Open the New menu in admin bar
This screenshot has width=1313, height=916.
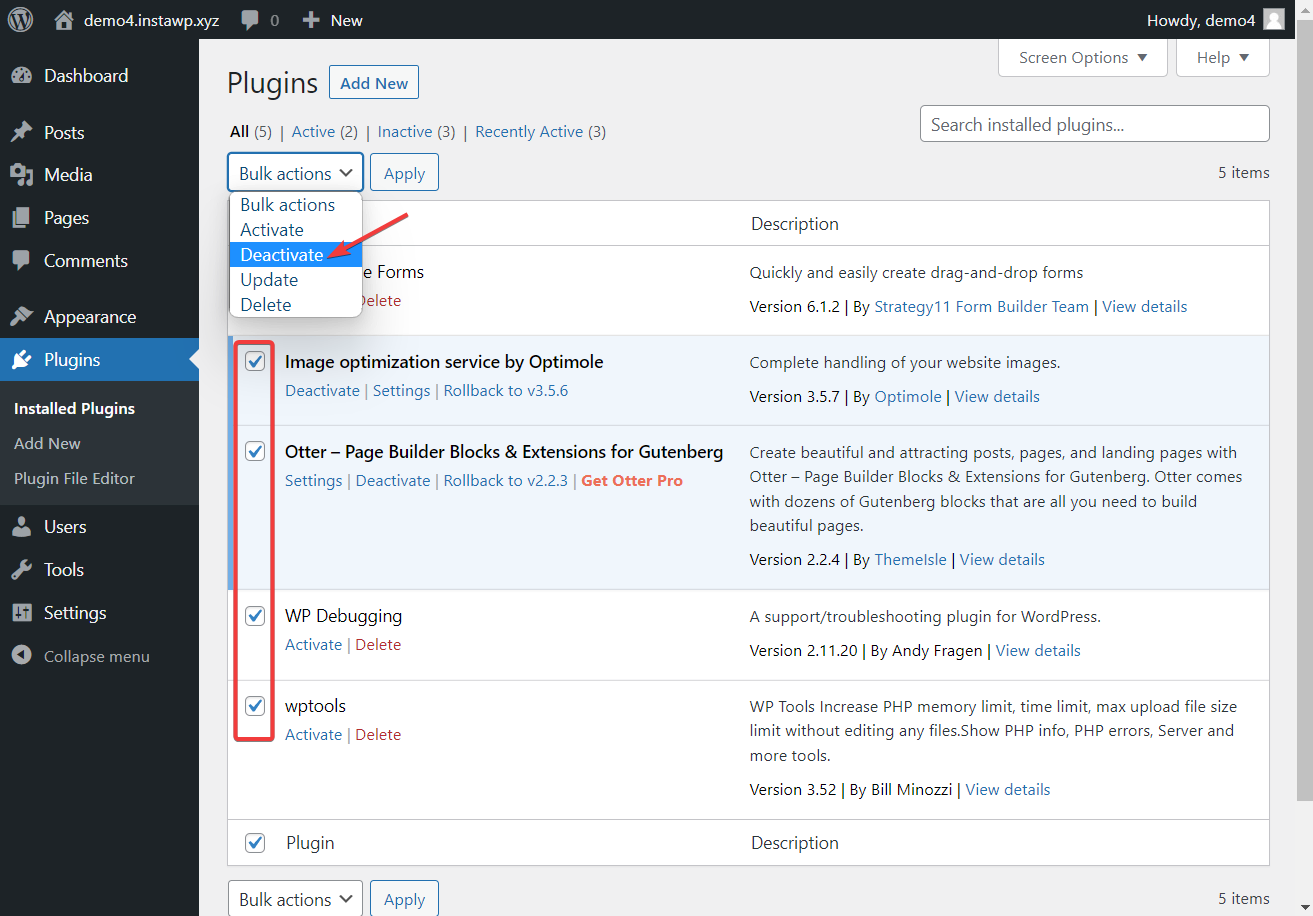click(331, 19)
